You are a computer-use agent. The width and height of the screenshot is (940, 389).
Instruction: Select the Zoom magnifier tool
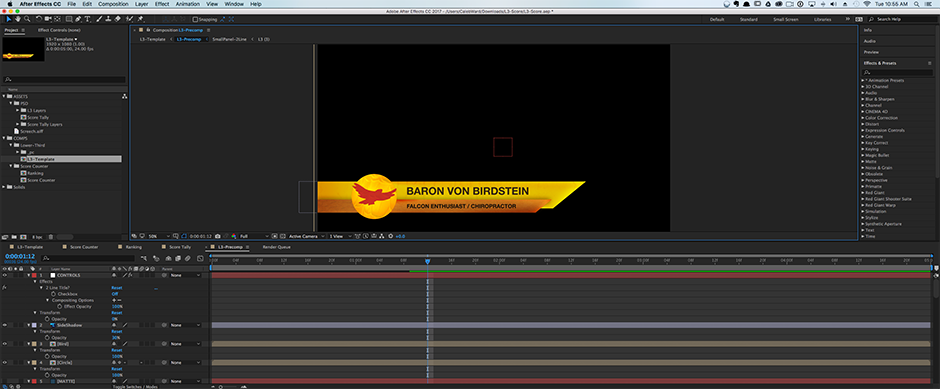(27, 19)
